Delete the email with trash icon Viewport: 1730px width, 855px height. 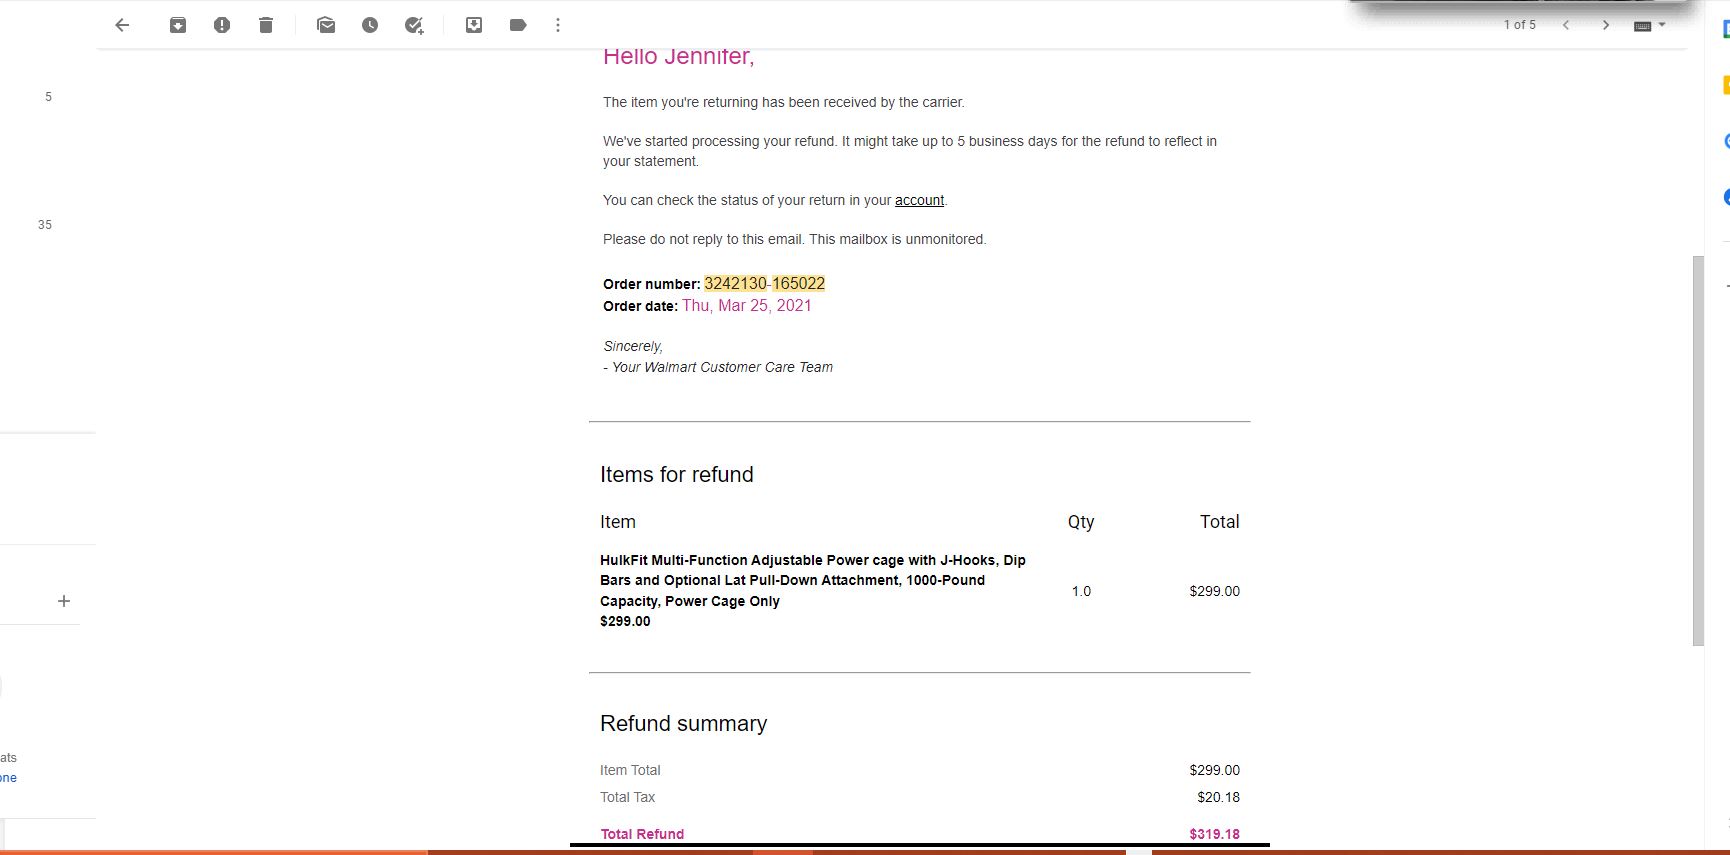pyautogui.click(x=266, y=25)
